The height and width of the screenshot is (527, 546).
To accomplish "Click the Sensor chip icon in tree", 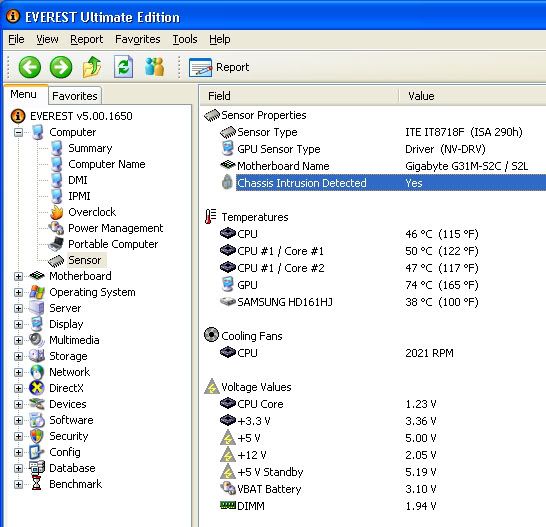I will [x=56, y=260].
